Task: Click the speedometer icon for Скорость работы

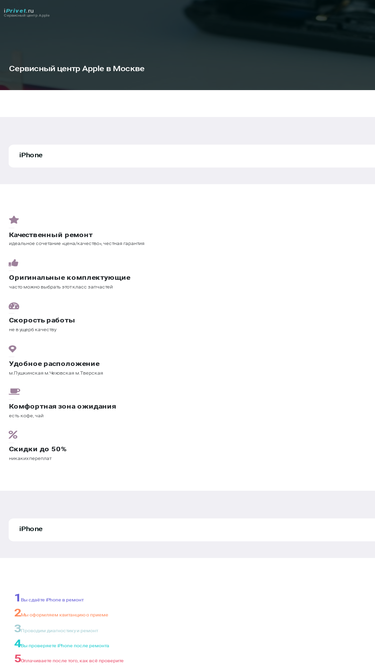Action: point(14,306)
